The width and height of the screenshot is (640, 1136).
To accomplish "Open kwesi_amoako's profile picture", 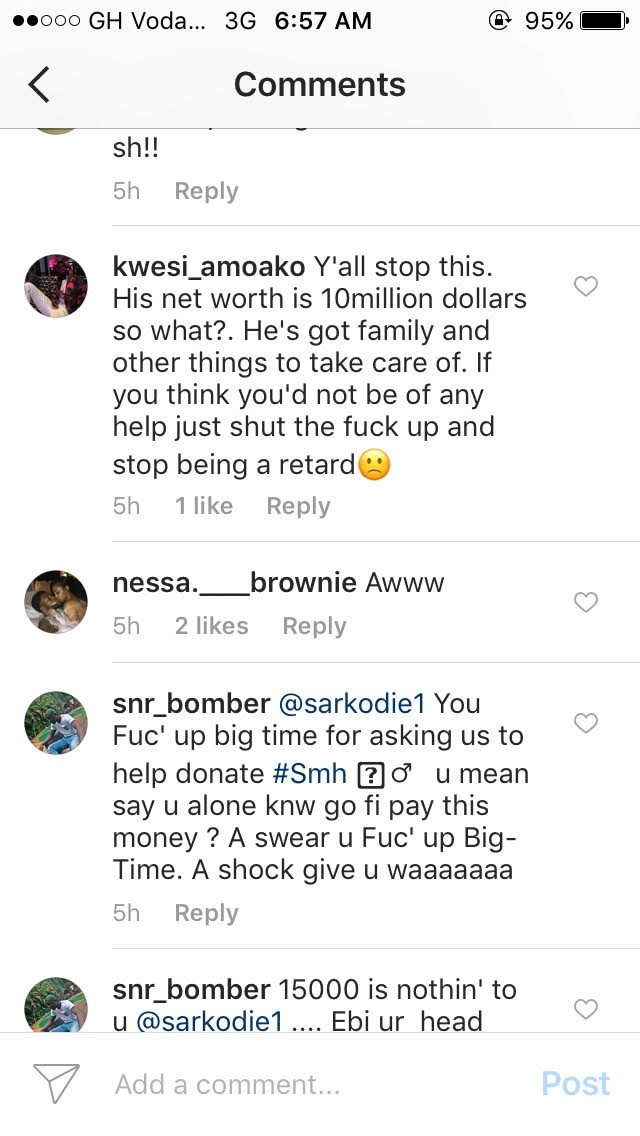I will [x=56, y=286].
